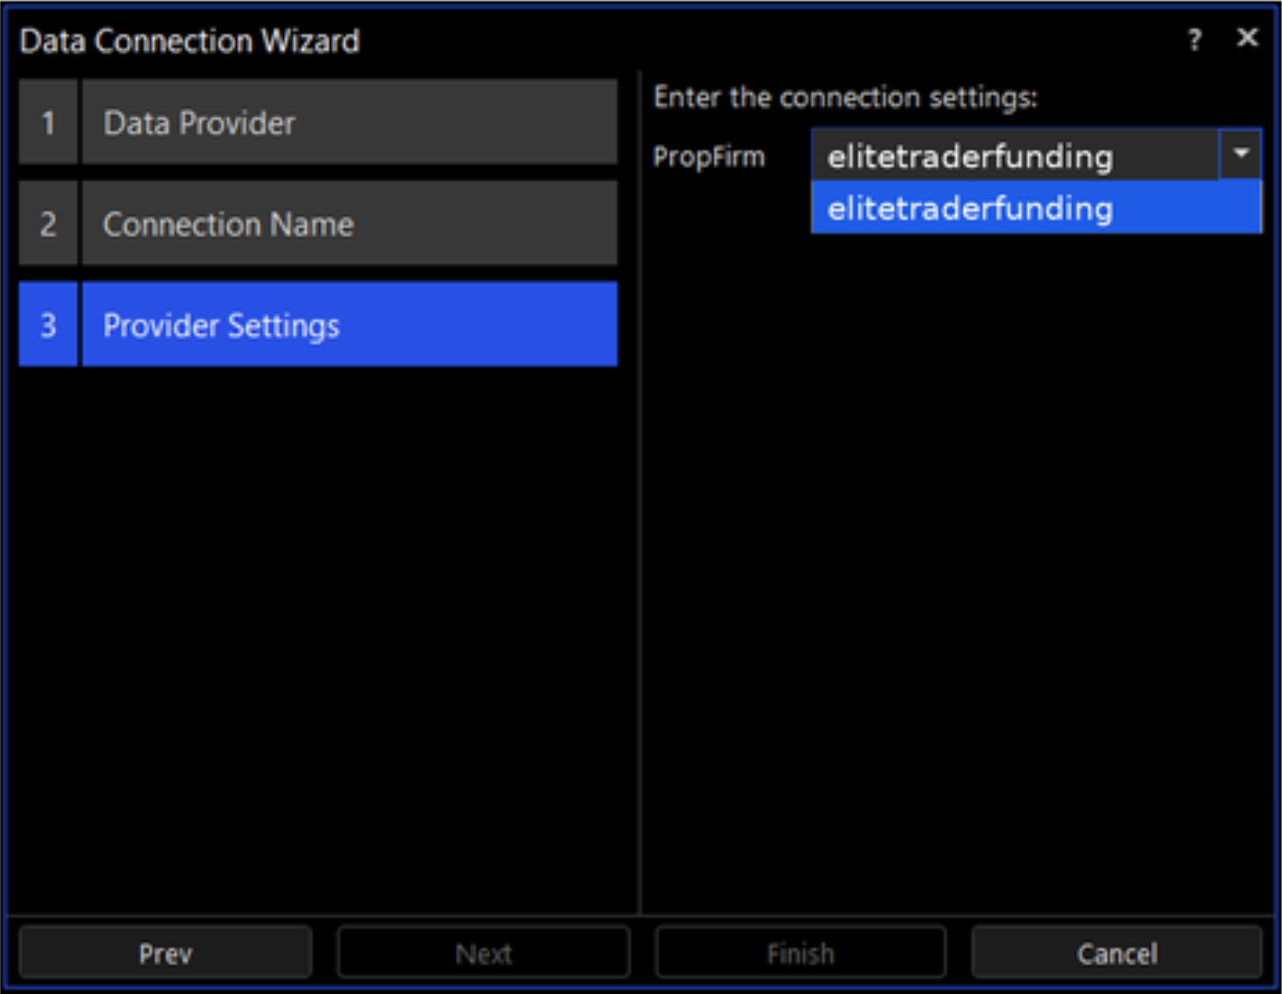Choose elitetraderfunding from the dropdown list
This screenshot has width=1282, height=994.
click(x=1036, y=208)
